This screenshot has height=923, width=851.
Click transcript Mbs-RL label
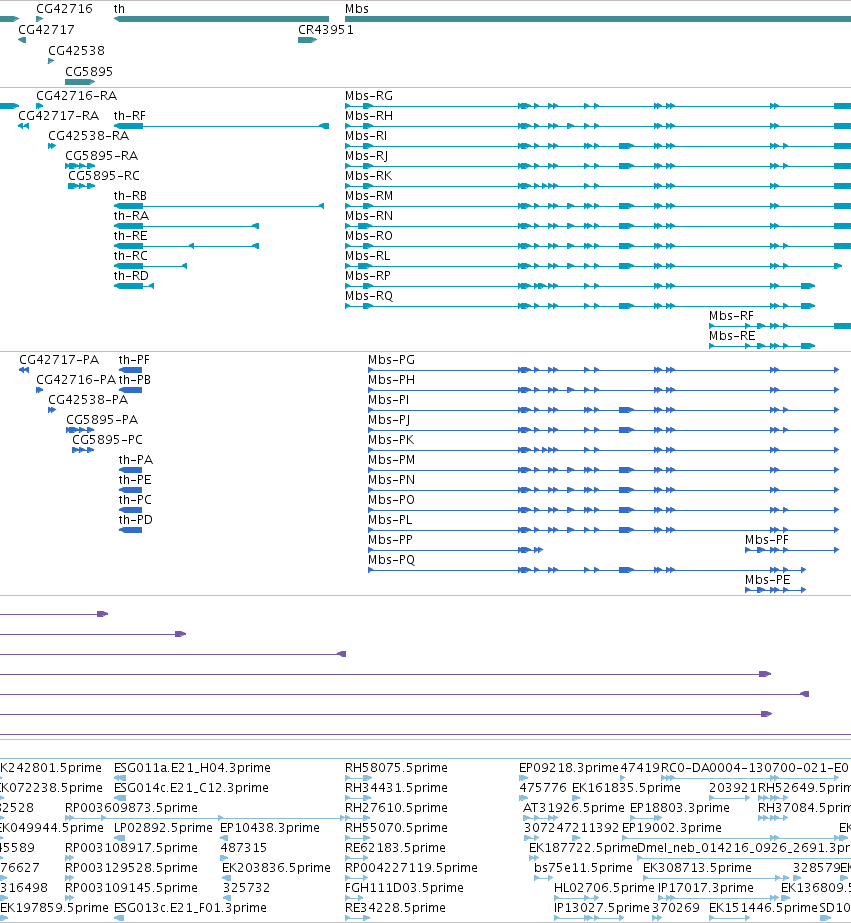[x=368, y=256]
